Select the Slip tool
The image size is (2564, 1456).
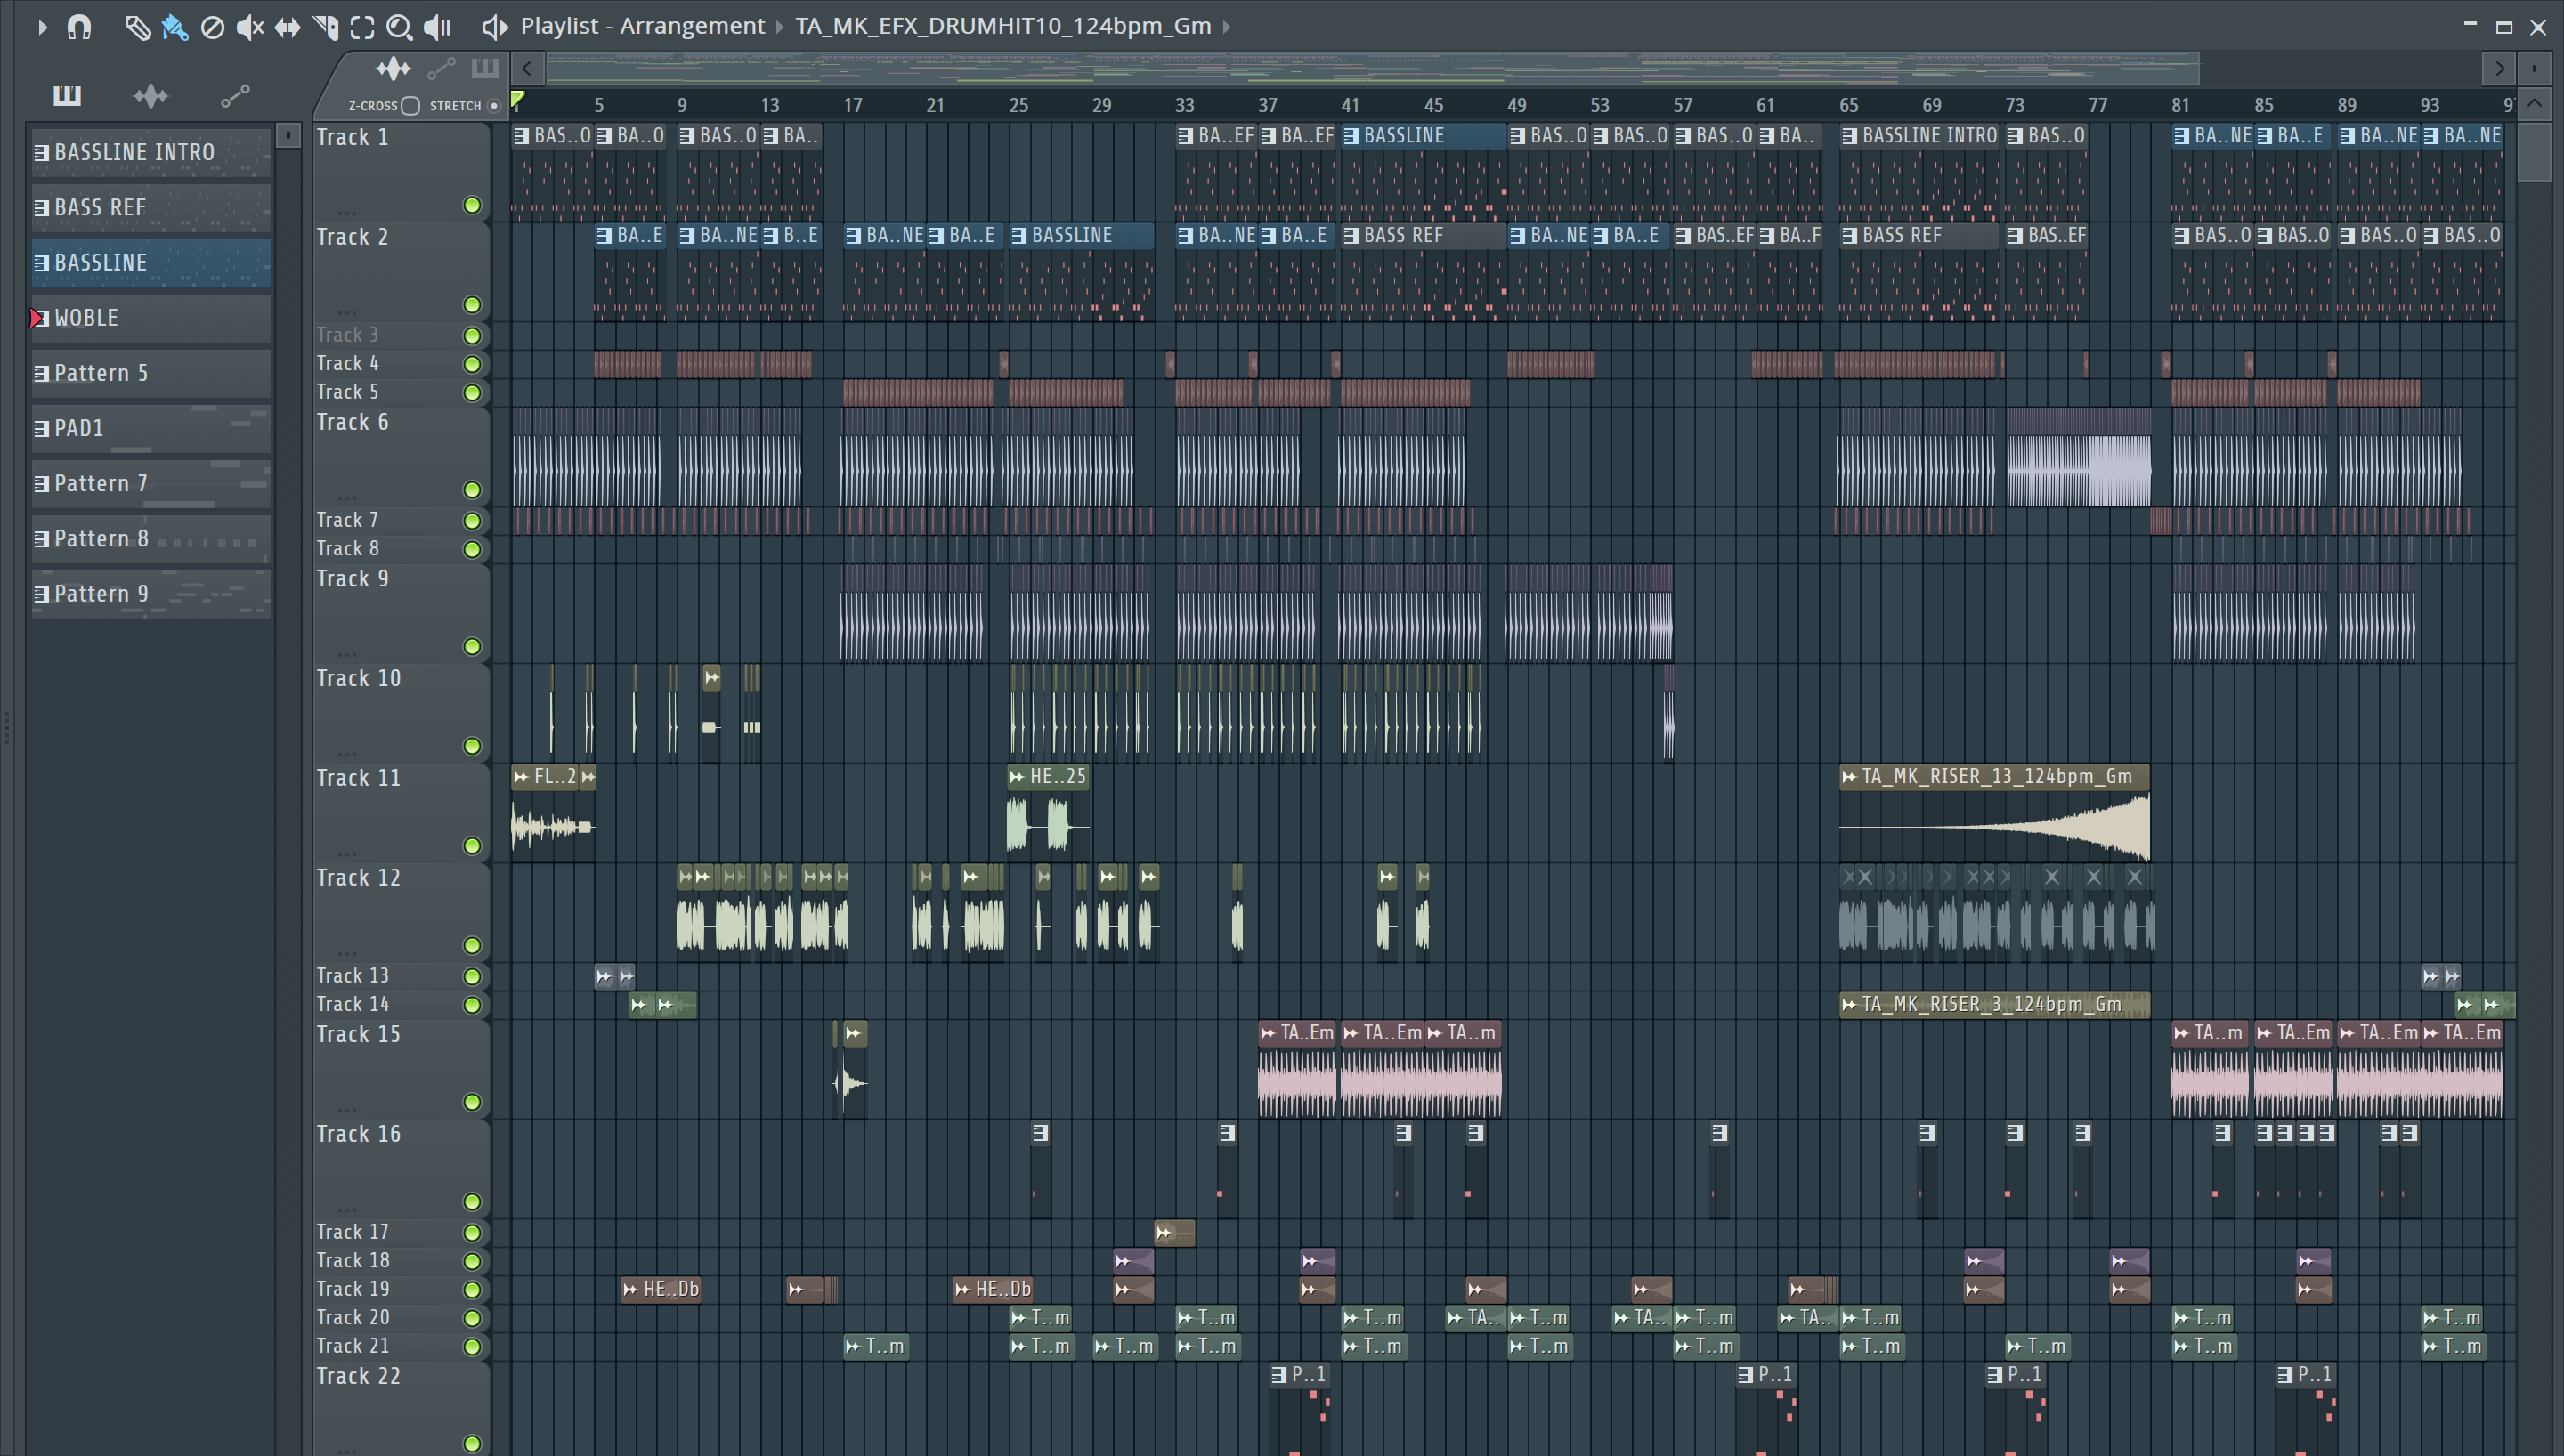[x=287, y=27]
